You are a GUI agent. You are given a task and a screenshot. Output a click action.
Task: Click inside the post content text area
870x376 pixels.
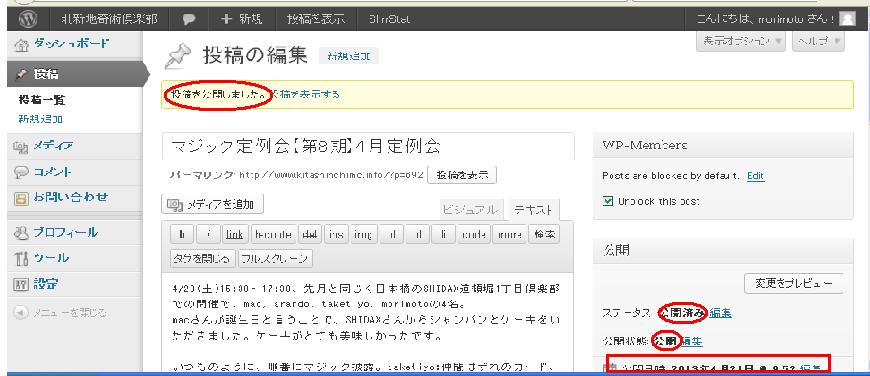(x=367, y=322)
